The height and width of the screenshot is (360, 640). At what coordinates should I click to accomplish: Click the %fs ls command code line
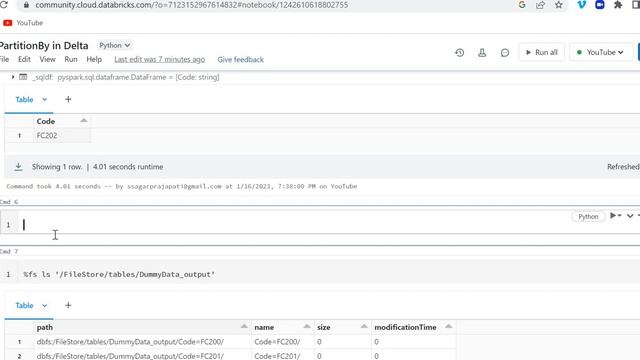coord(119,274)
